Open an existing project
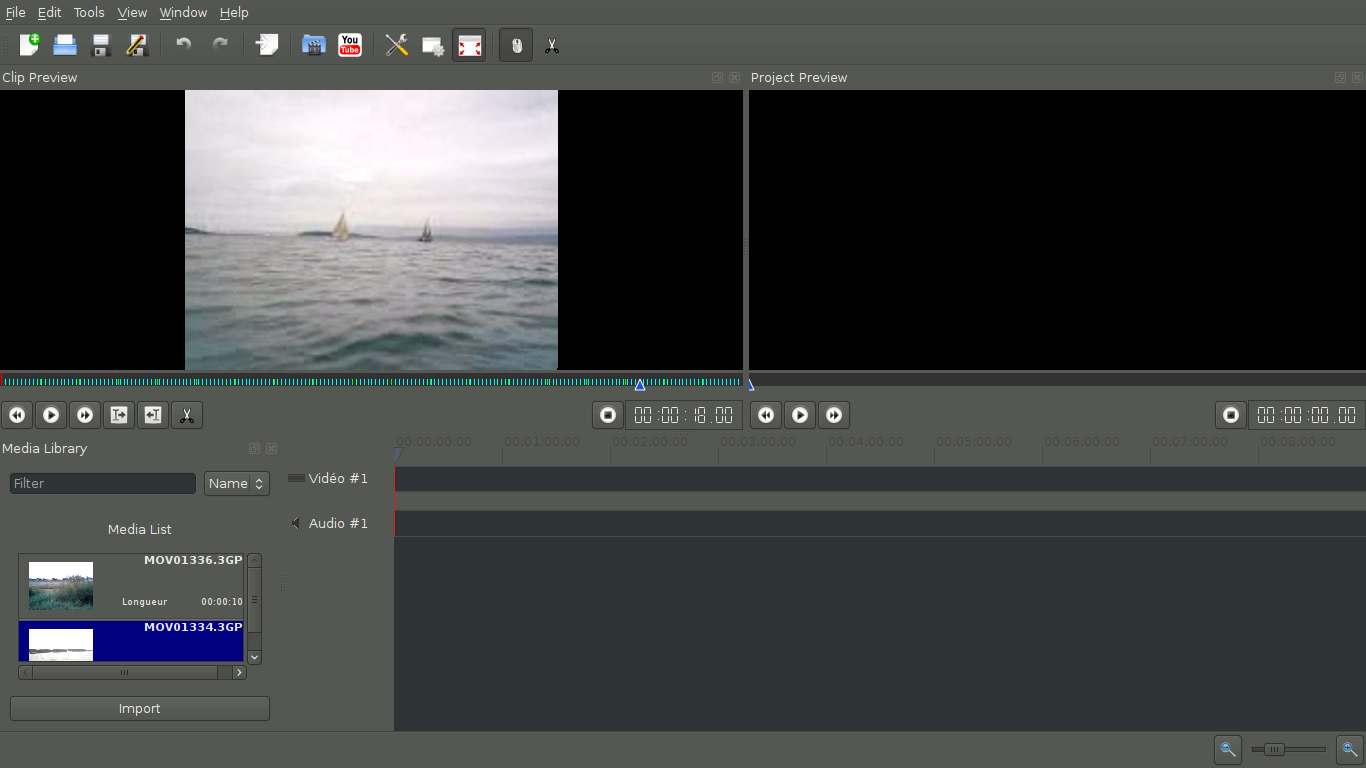 click(x=64, y=45)
